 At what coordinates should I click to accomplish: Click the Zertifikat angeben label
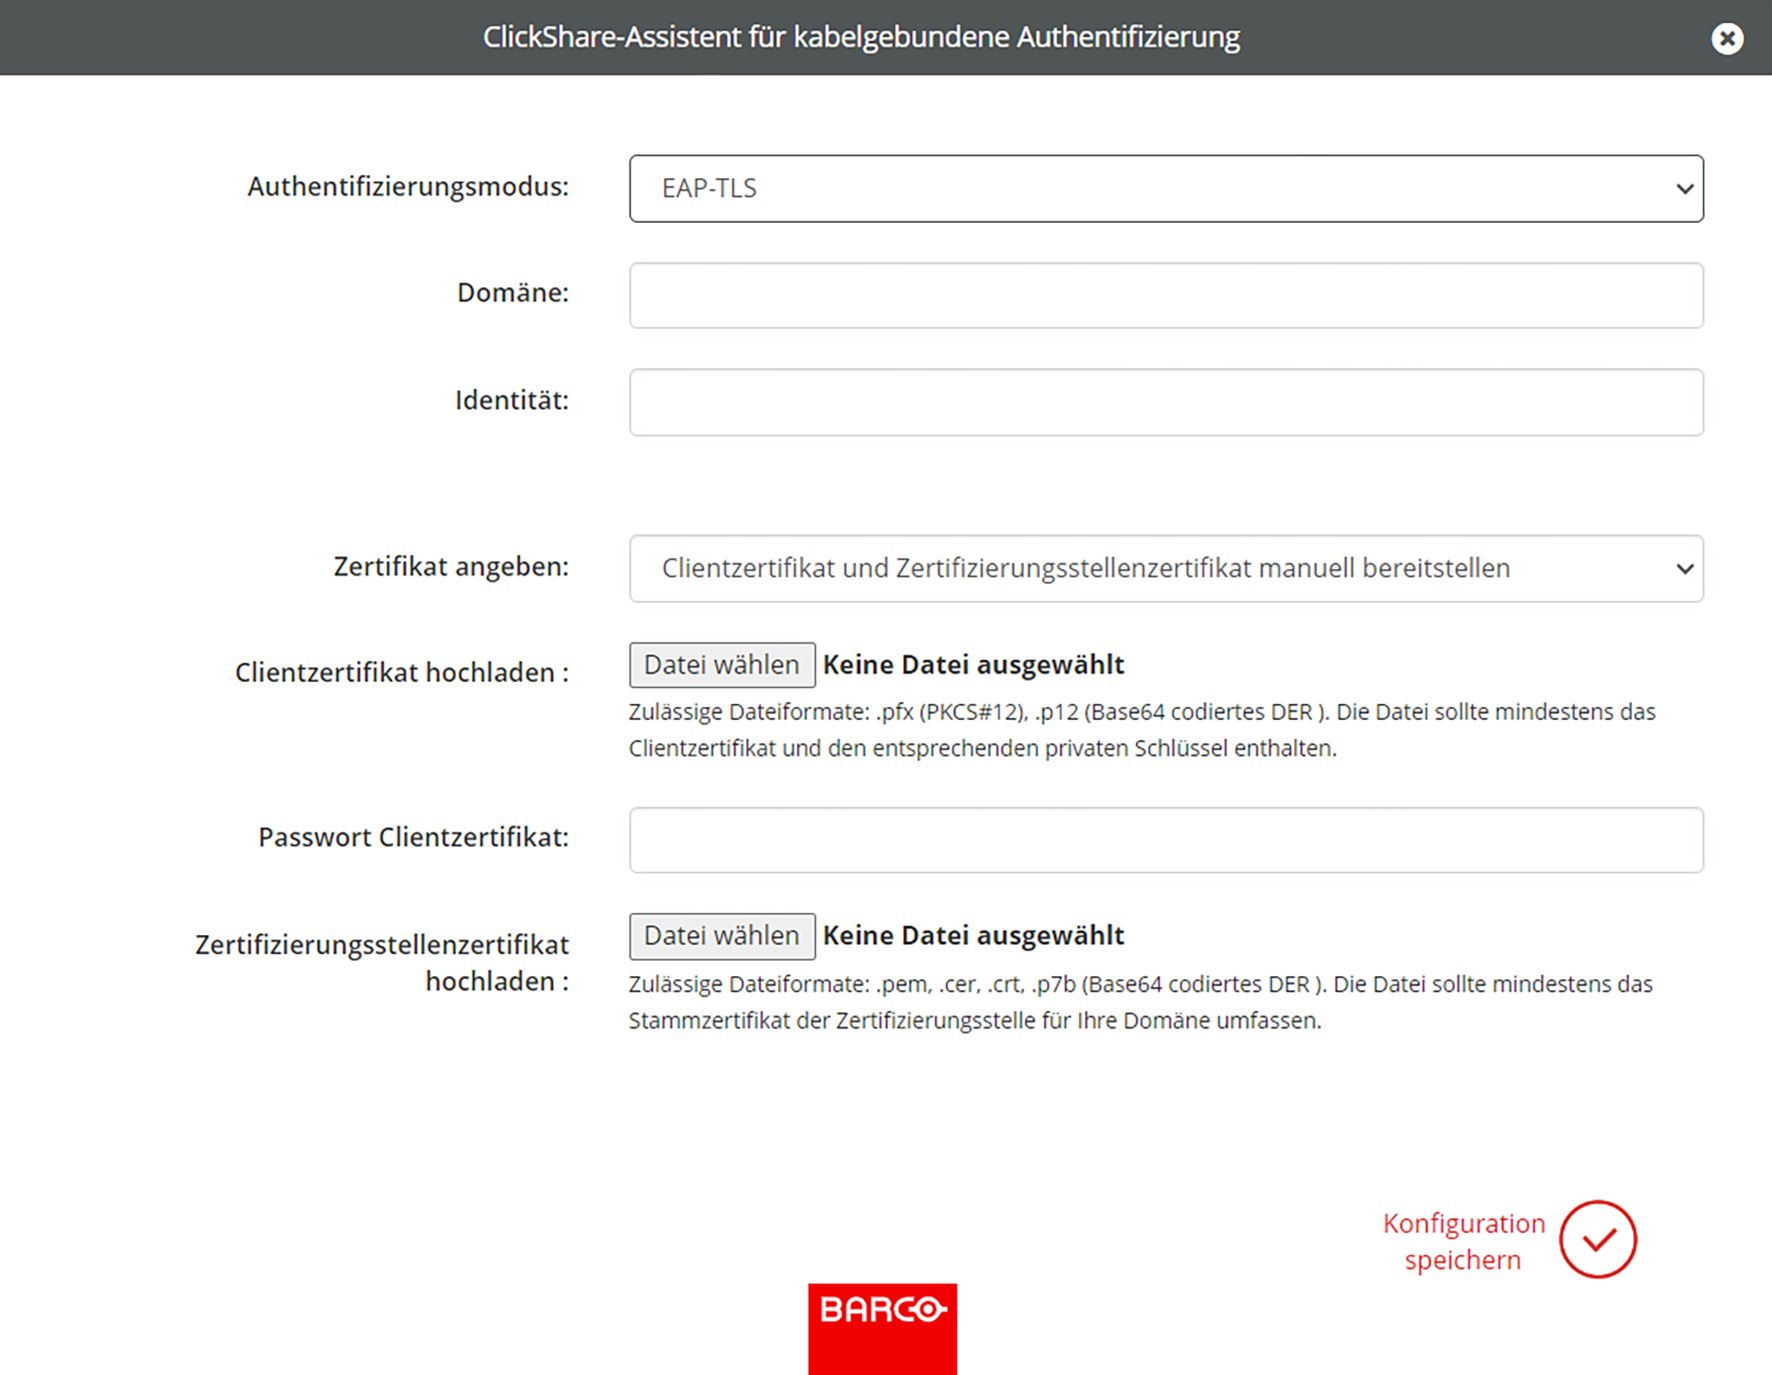[x=451, y=567]
